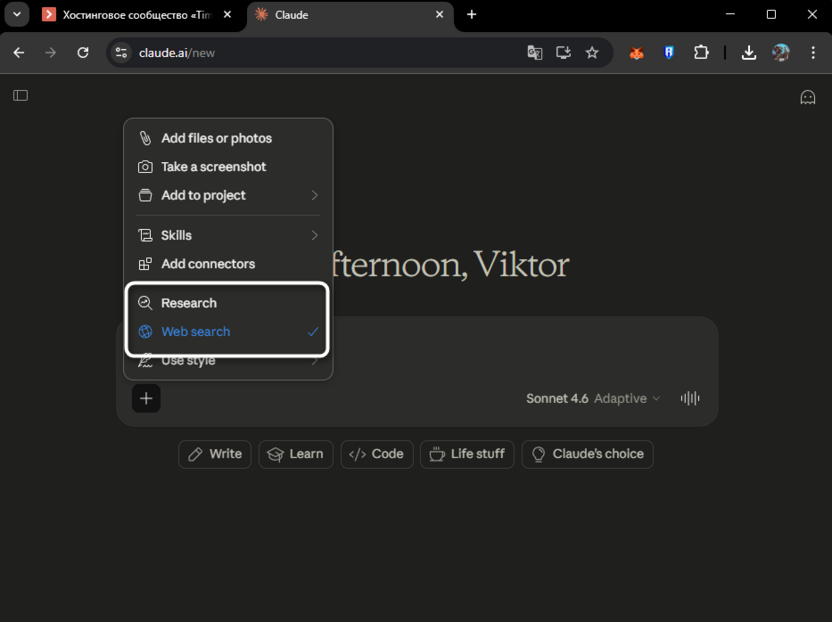Open the Bitwarden shield extension
Viewport: 832px width, 622px height.
click(x=669, y=53)
